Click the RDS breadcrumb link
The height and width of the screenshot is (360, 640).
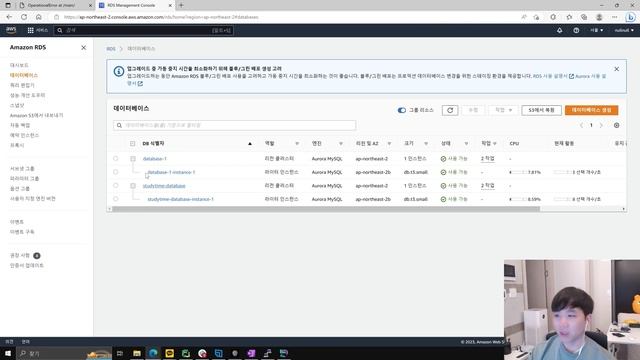coord(111,49)
